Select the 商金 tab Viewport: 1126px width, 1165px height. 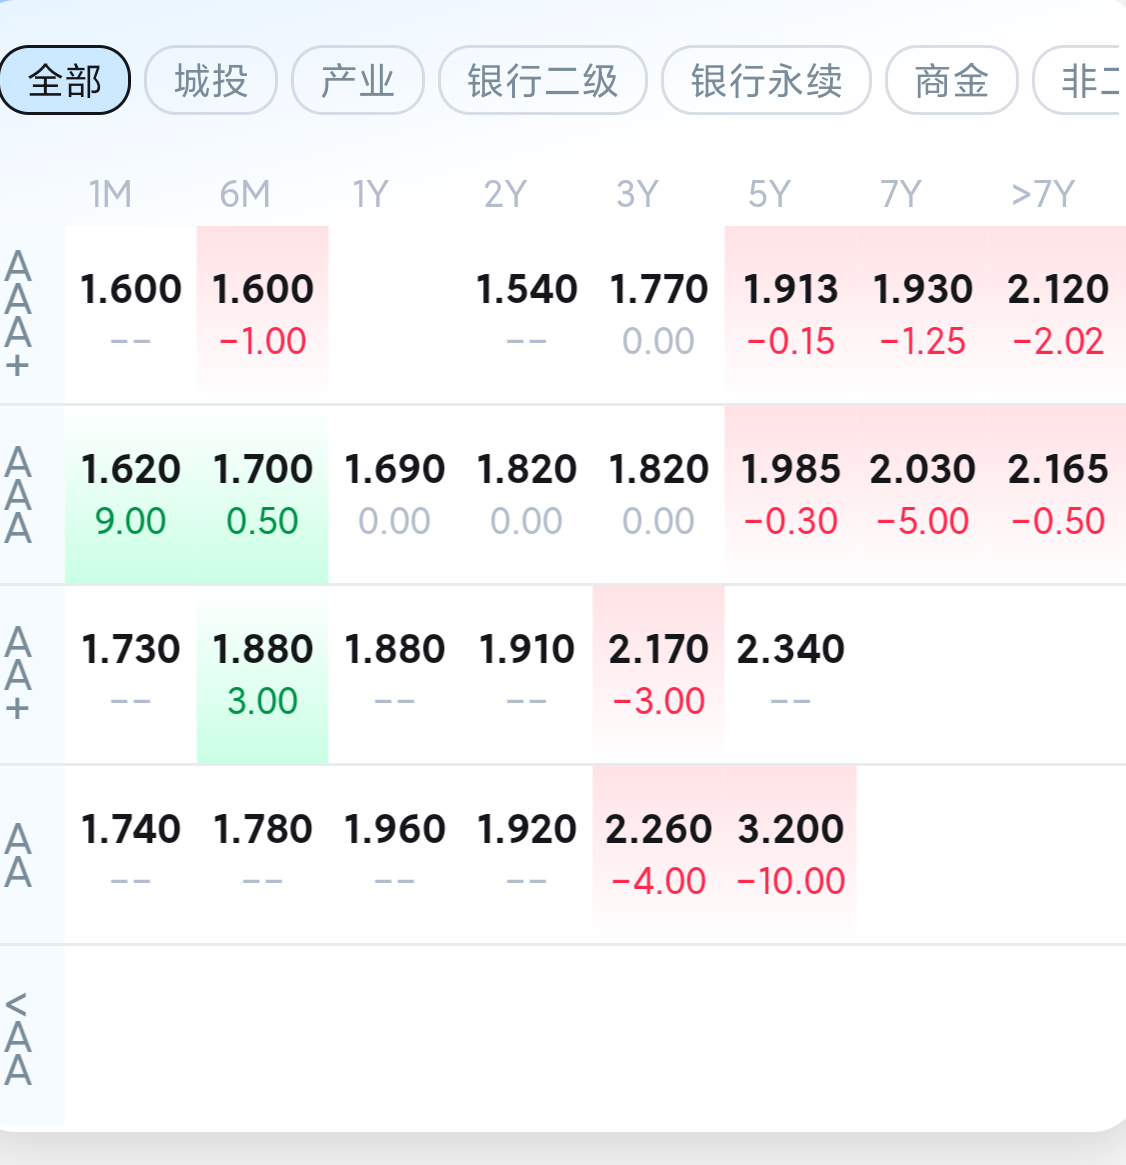pyautogui.click(x=951, y=80)
